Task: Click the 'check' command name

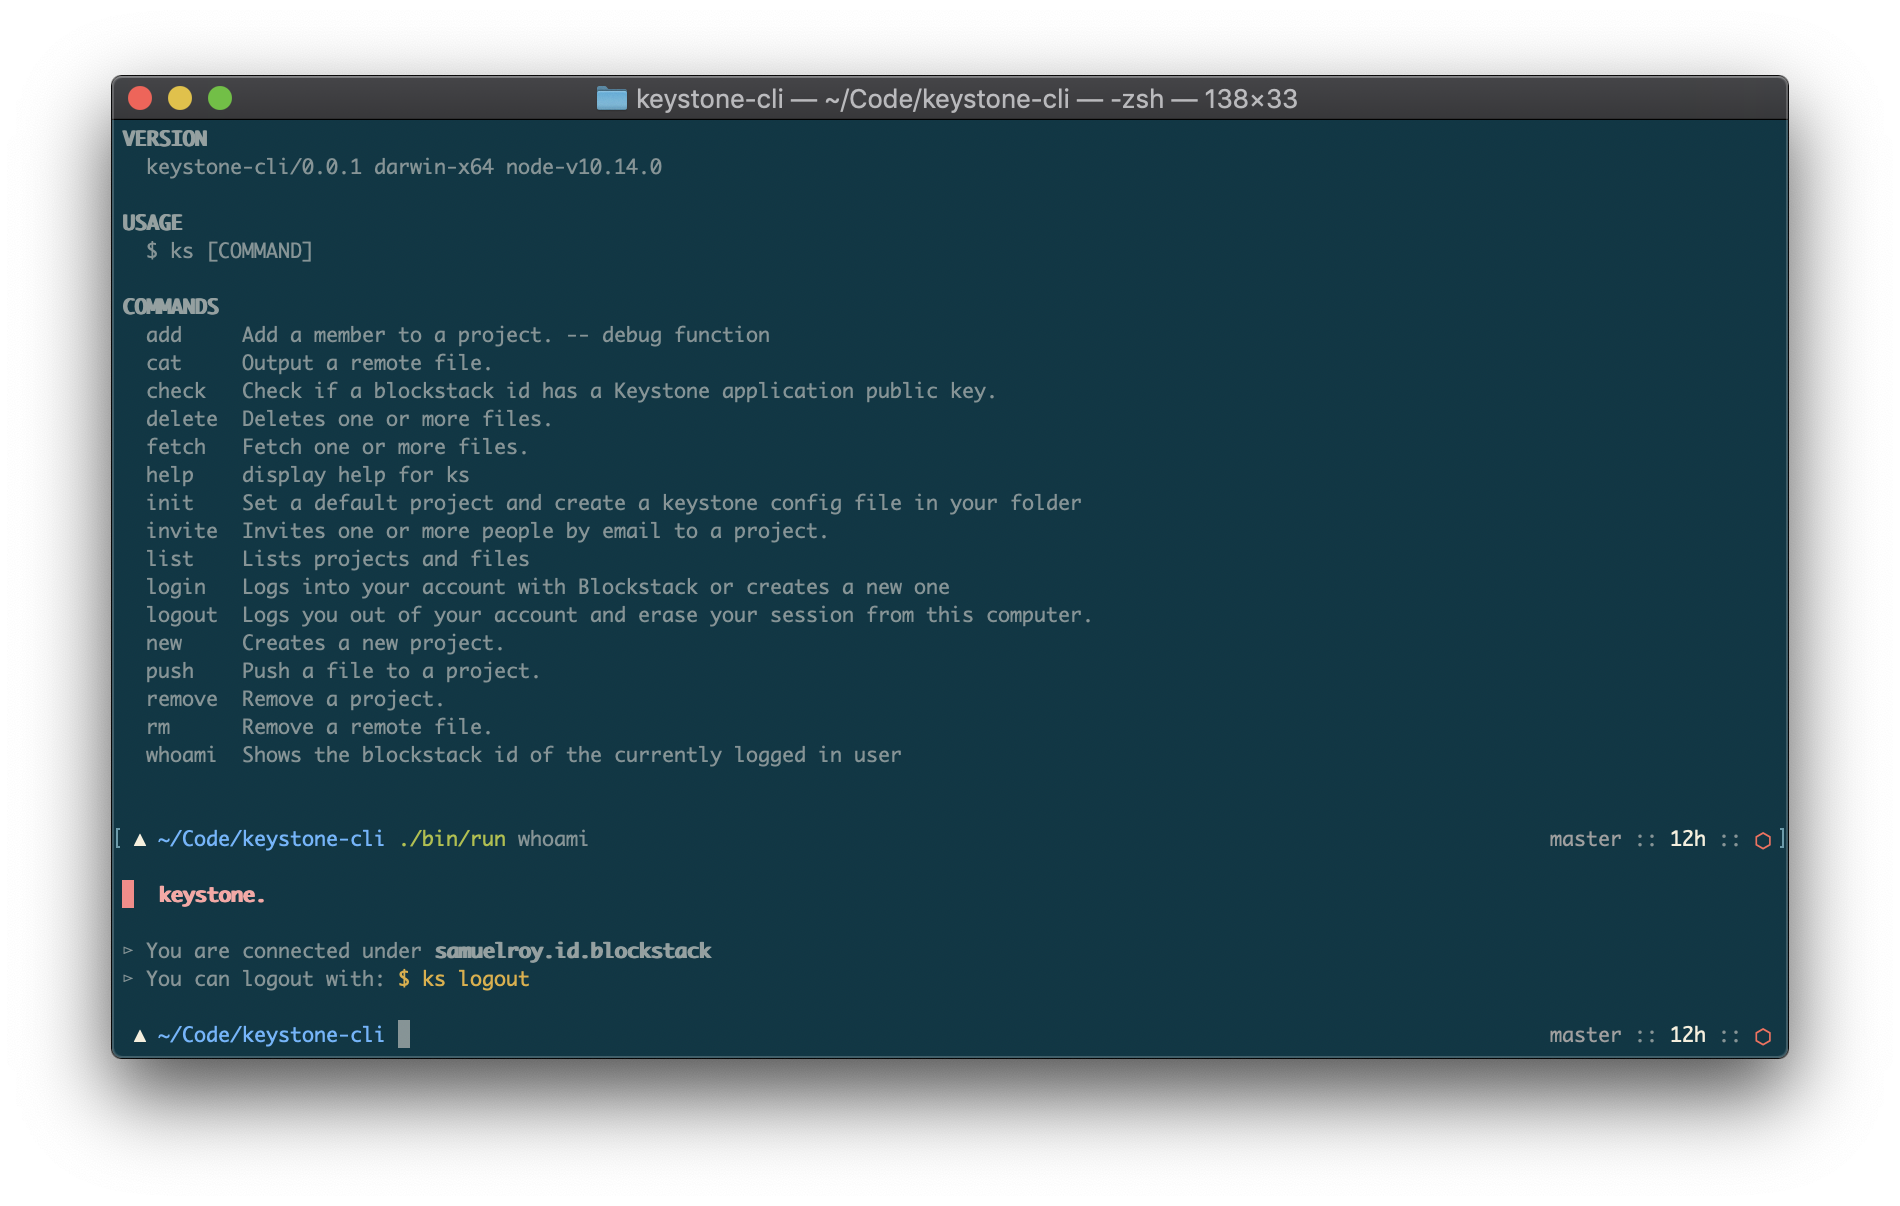Action: pyautogui.click(x=176, y=391)
